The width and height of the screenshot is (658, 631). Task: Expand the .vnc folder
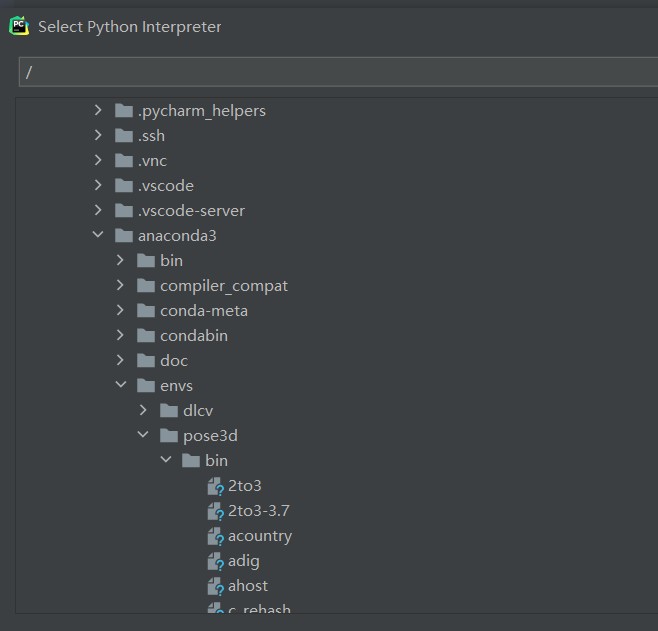click(98, 160)
